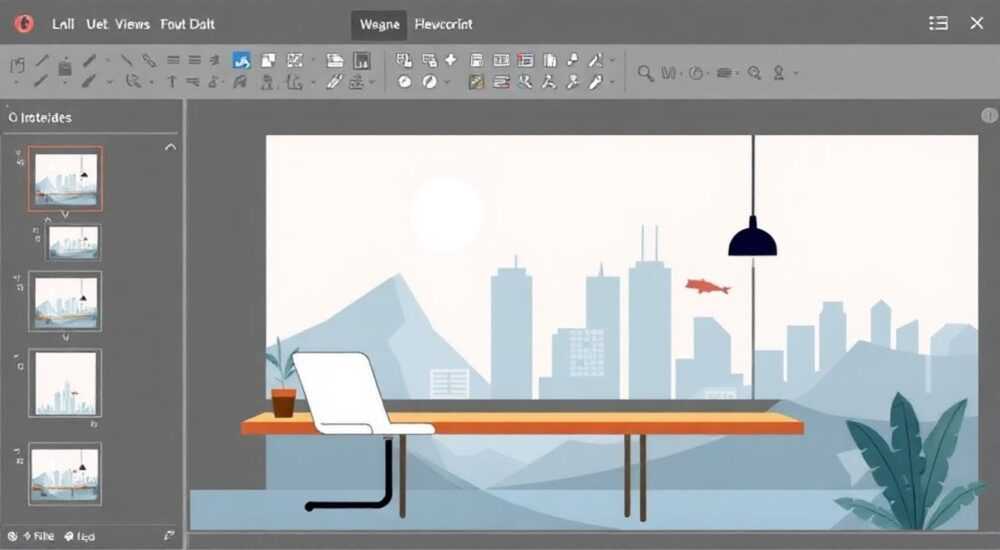Click the white compass circle icon
The image size is (1000, 550).
[x=430, y=82]
